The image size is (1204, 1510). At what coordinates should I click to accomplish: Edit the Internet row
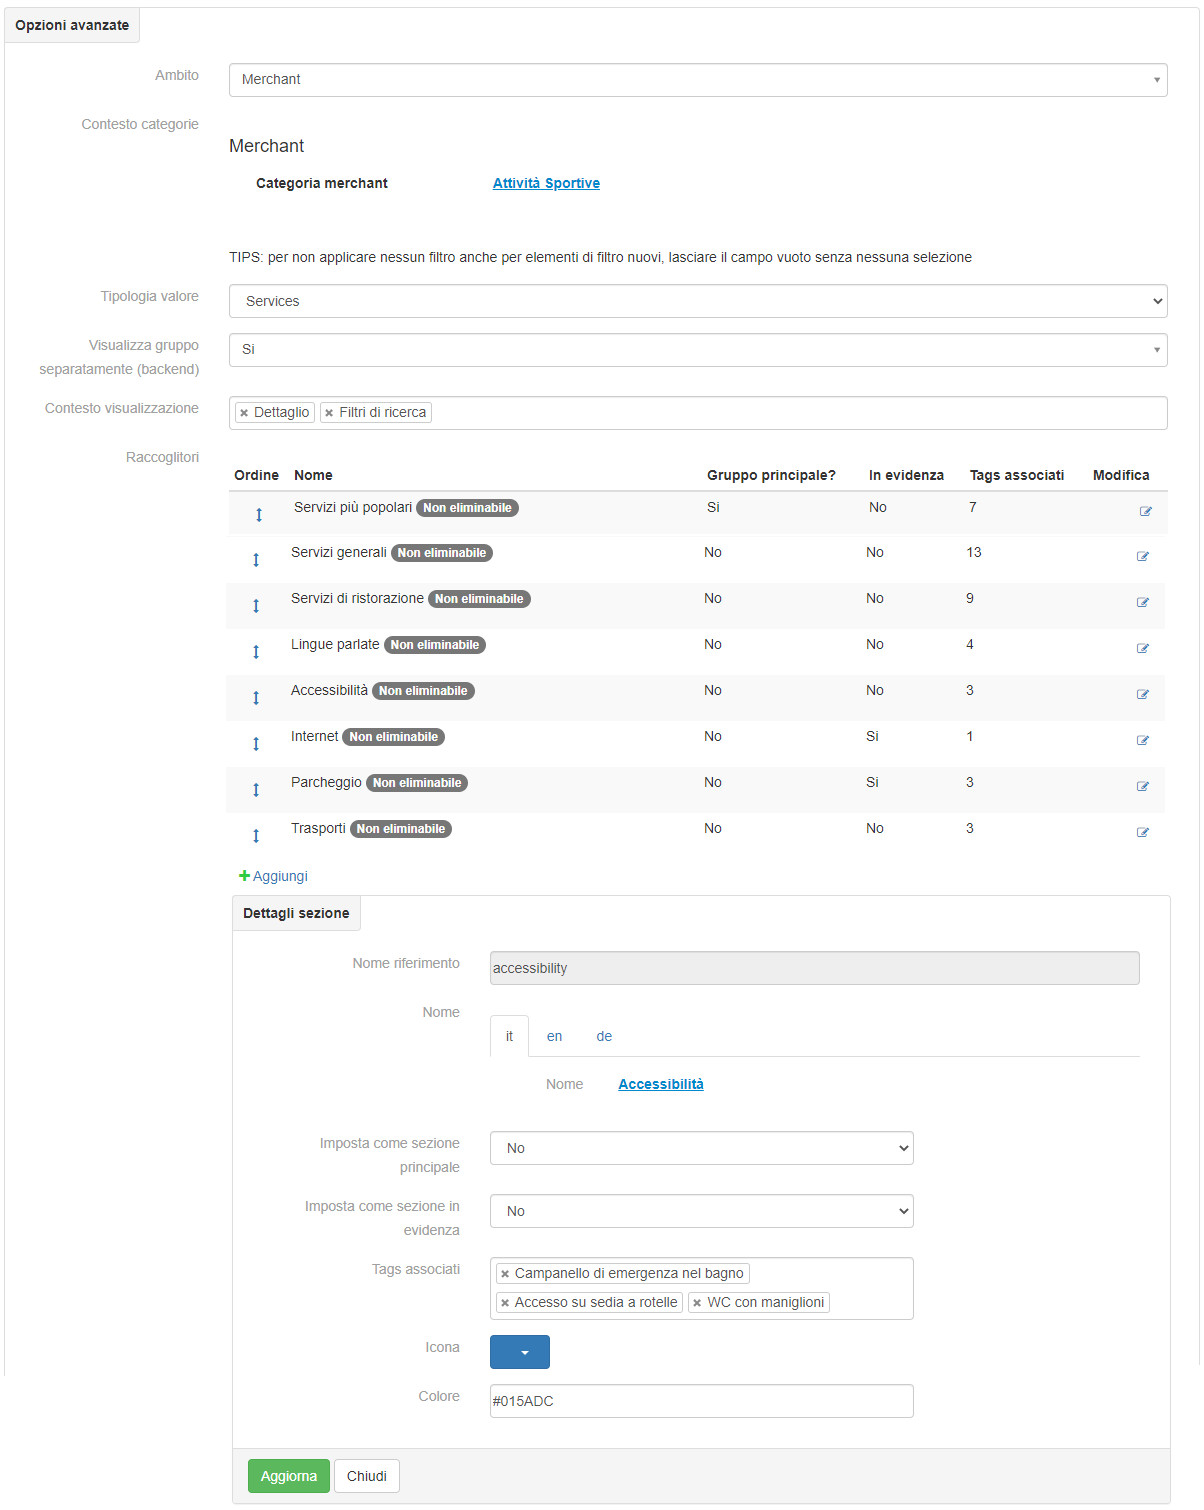coord(1142,740)
